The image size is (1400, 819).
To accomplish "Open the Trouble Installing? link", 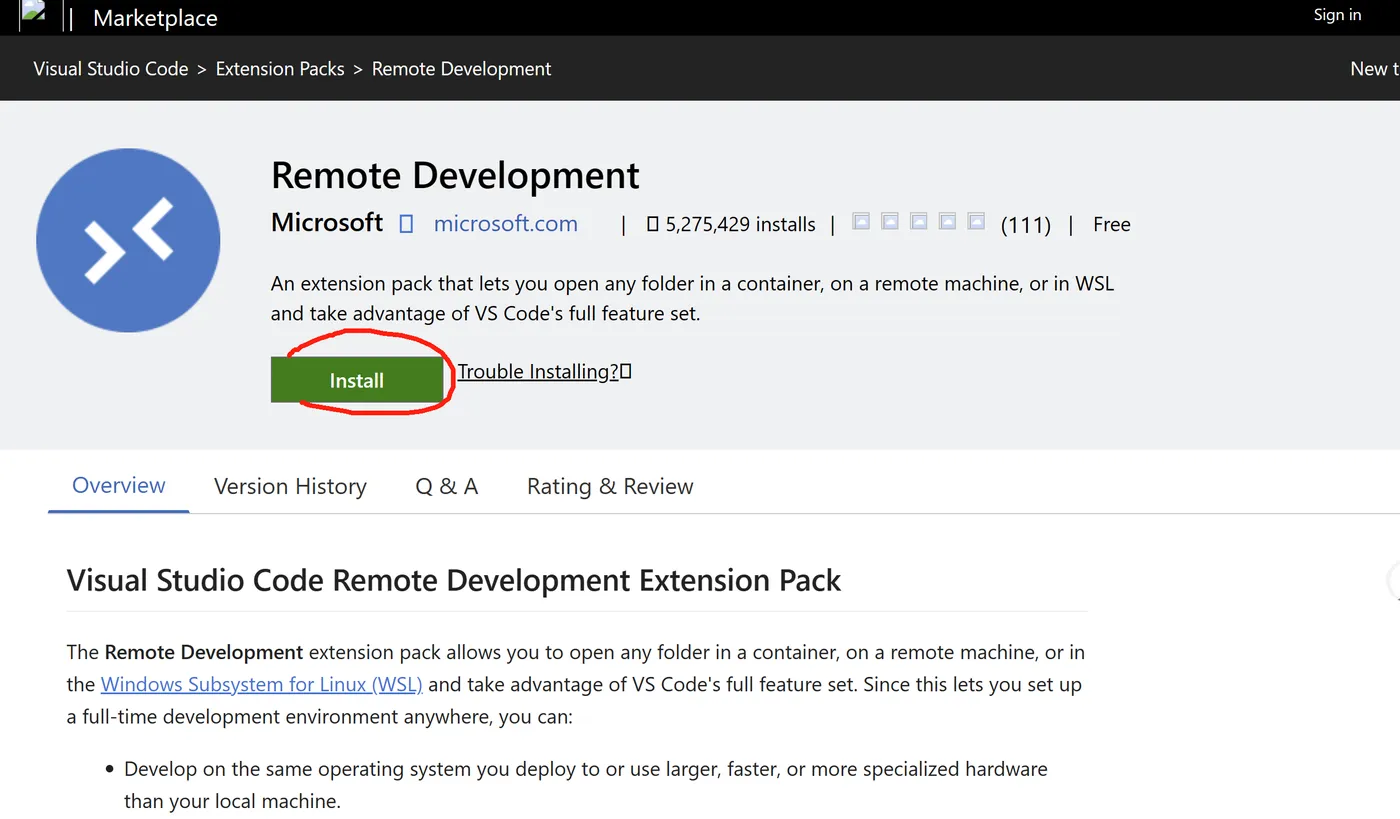I will point(538,372).
